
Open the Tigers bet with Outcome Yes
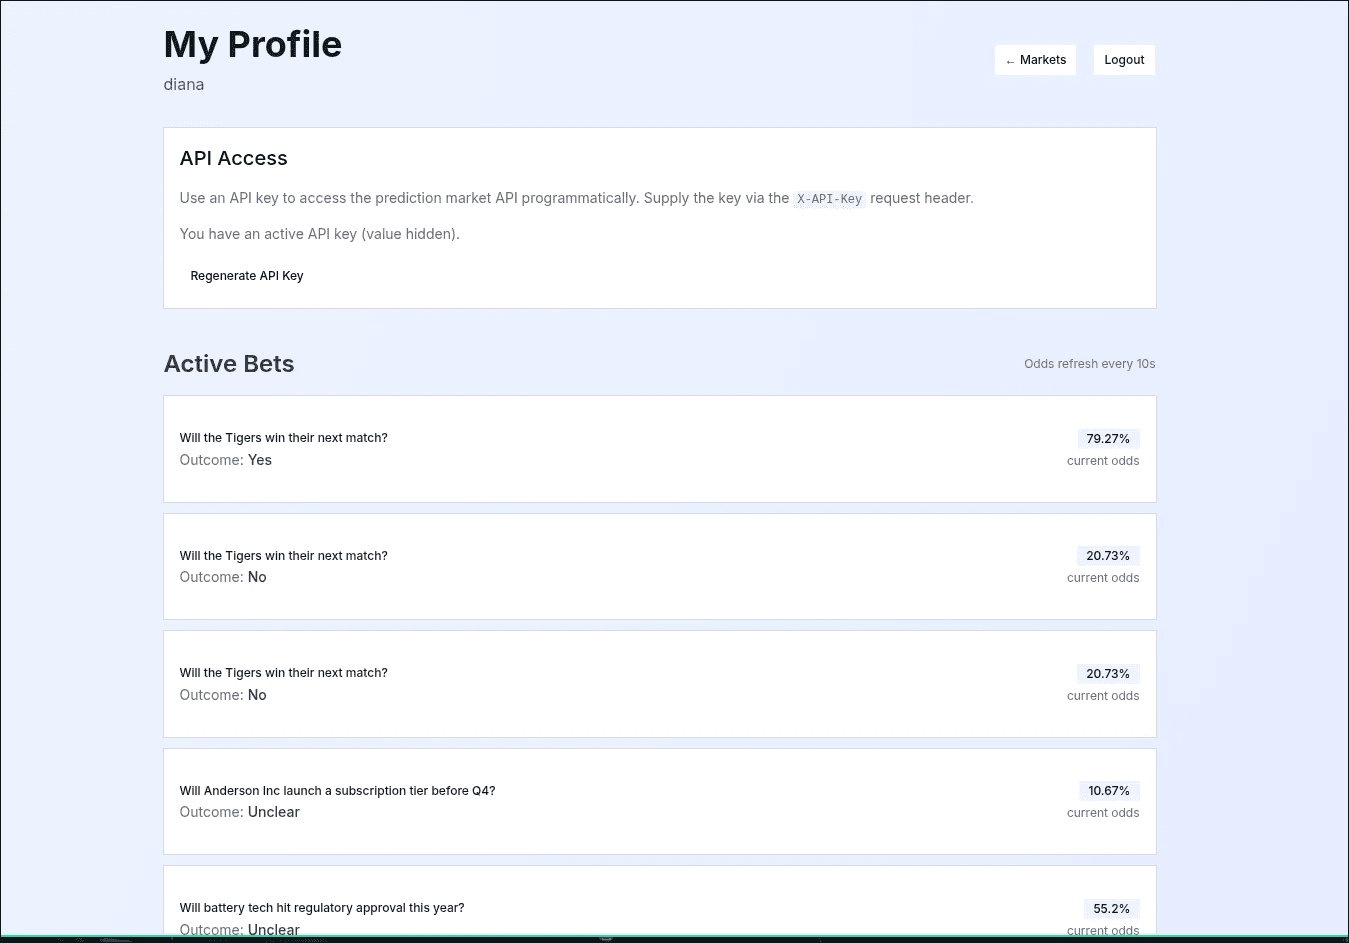(x=659, y=449)
